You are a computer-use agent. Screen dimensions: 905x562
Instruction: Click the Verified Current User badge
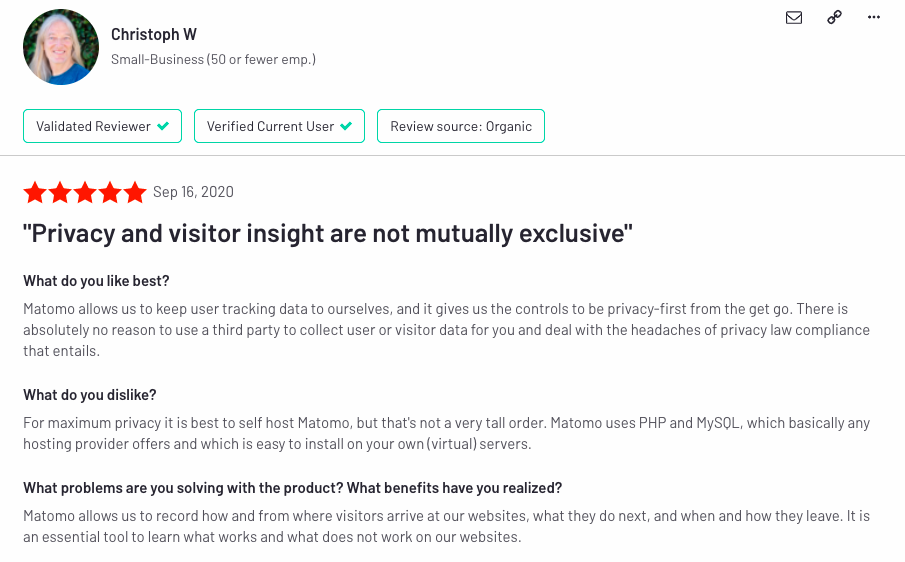(x=279, y=126)
